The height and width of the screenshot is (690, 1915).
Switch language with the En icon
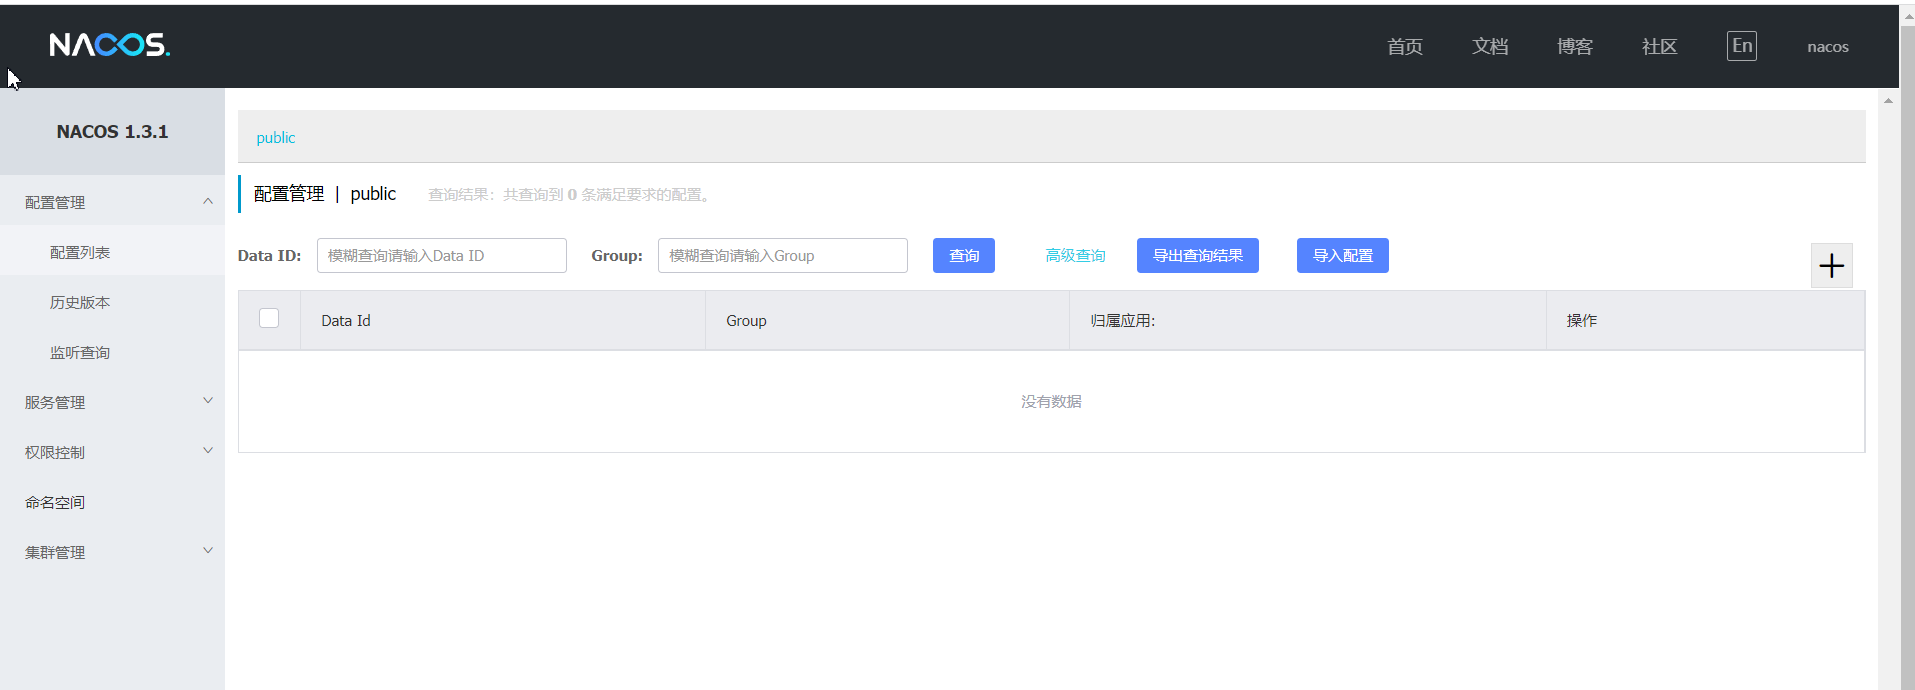click(x=1741, y=46)
